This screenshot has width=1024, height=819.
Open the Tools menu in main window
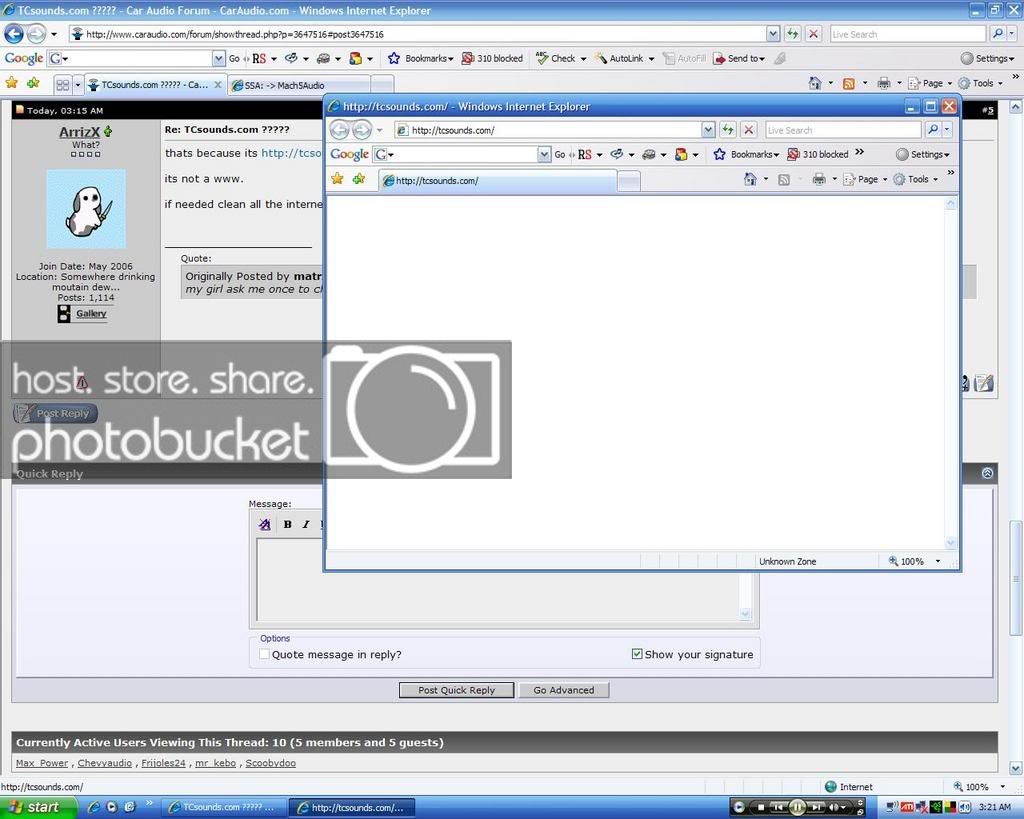980,83
